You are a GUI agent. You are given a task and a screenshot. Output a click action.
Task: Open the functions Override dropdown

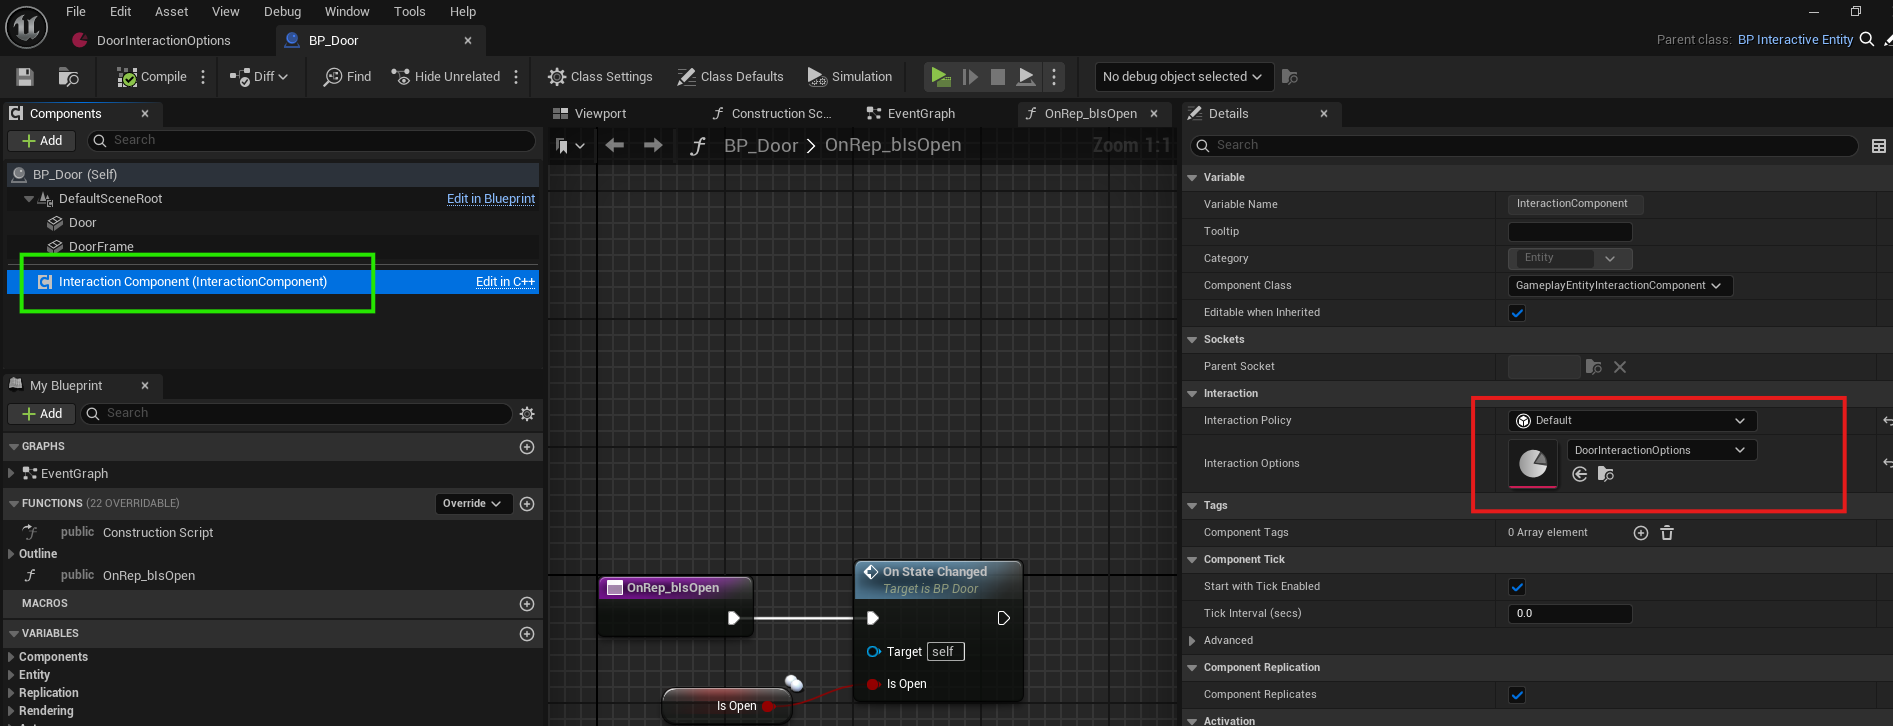coord(473,504)
